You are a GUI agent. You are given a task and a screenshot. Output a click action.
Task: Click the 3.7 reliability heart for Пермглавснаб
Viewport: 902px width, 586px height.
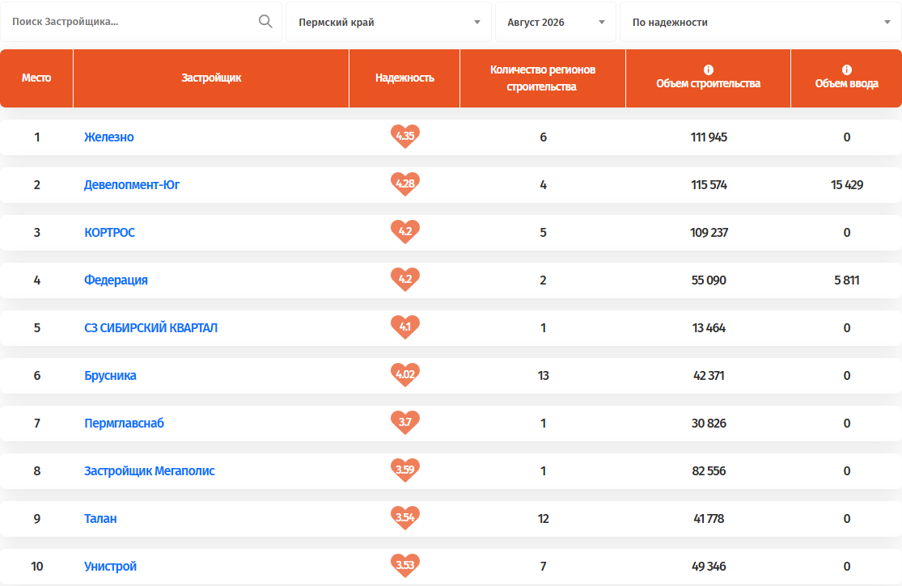click(x=405, y=423)
